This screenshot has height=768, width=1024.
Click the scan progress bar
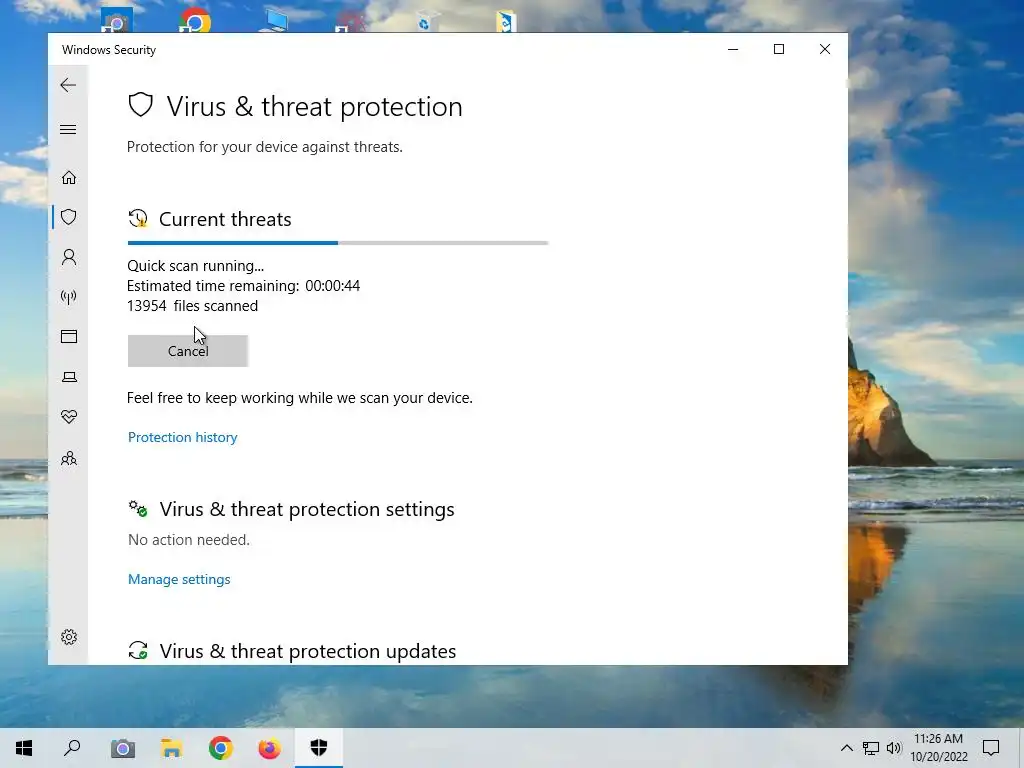point(338,243)
